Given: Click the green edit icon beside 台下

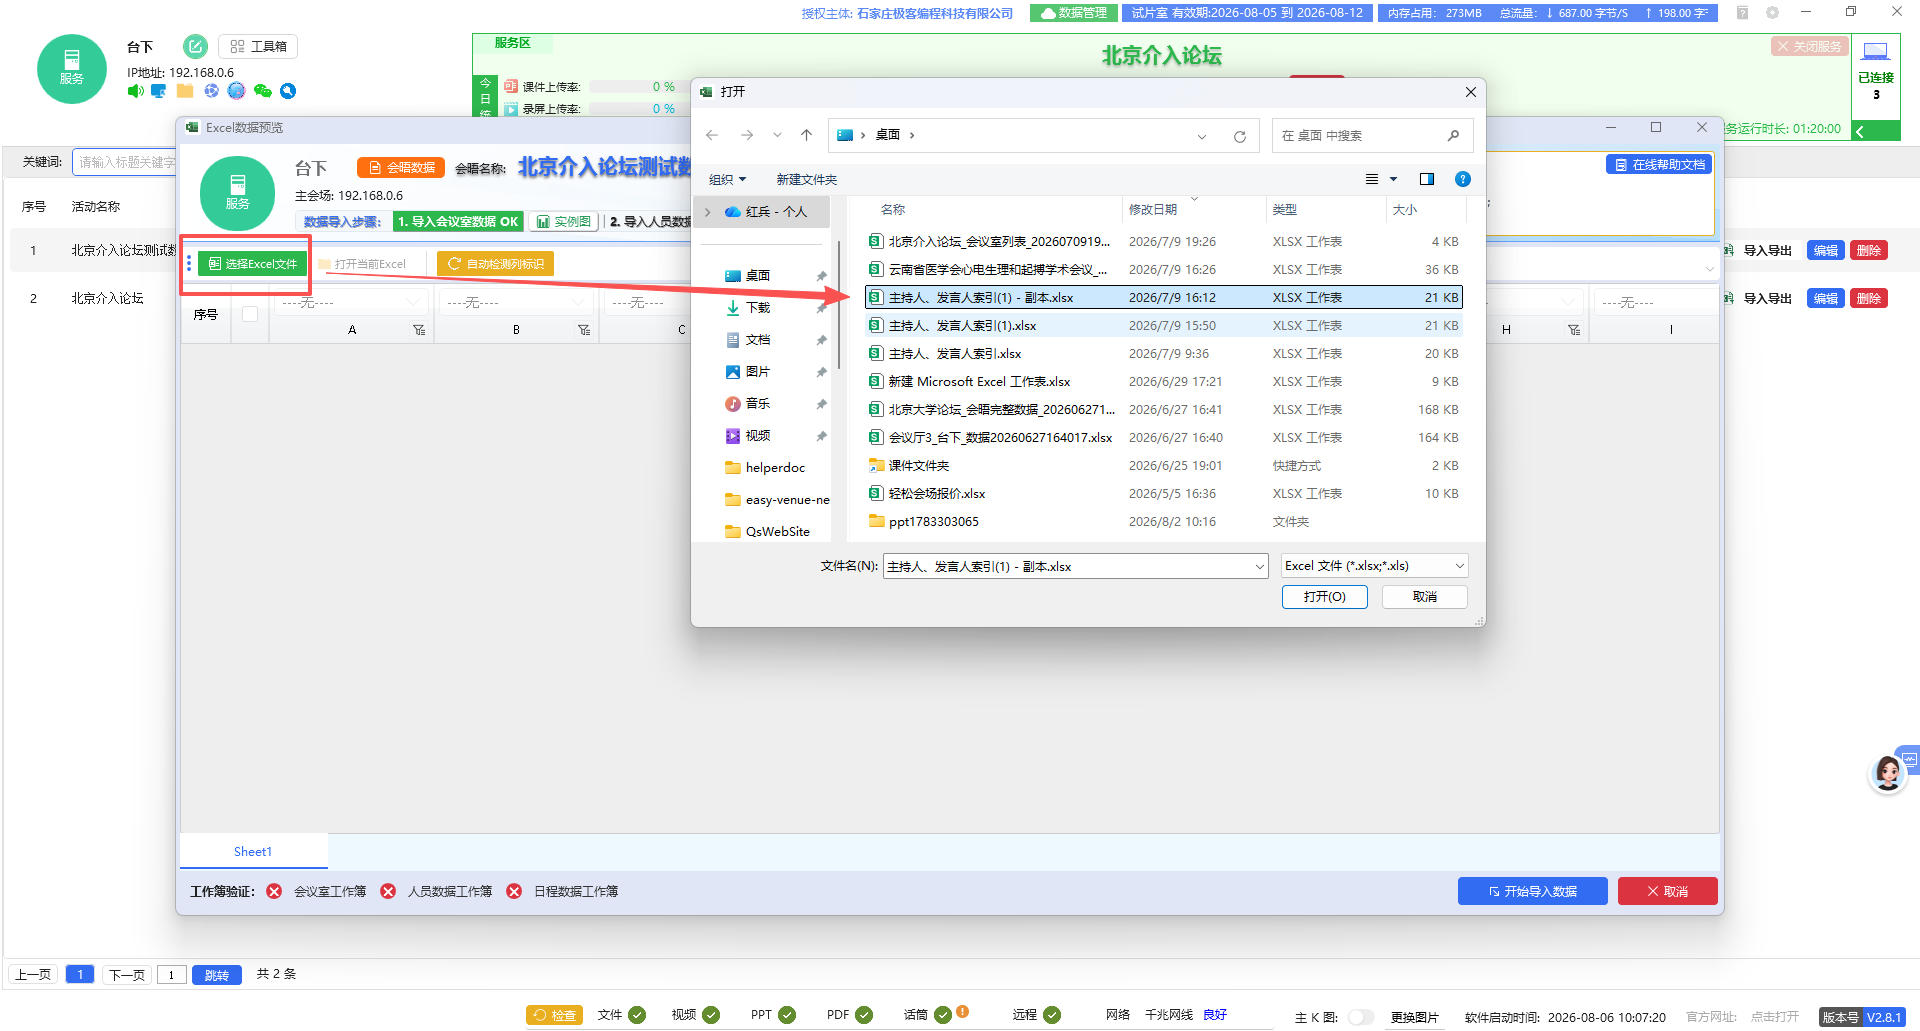Looking at the screenshot, I should (x=195, y=46).
